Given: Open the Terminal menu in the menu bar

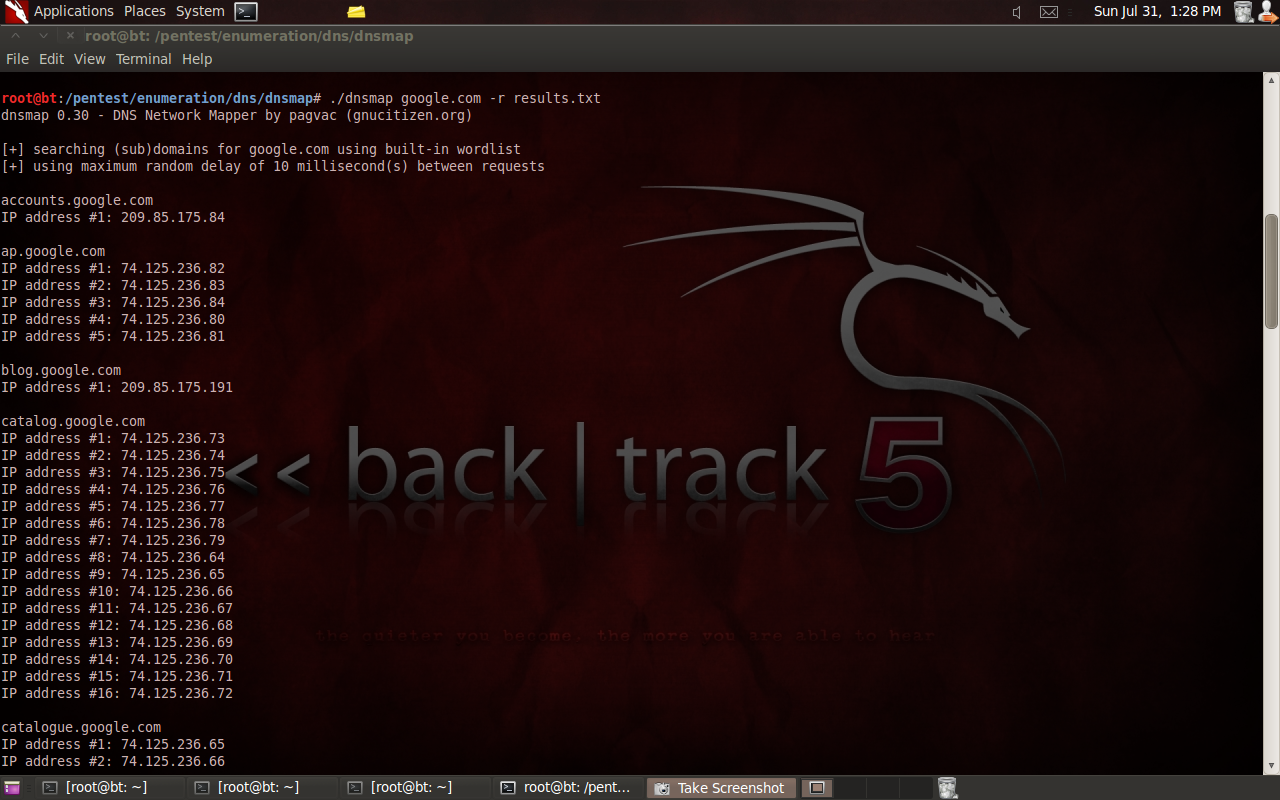Looking at the screenshot, I should pos(144,59).
